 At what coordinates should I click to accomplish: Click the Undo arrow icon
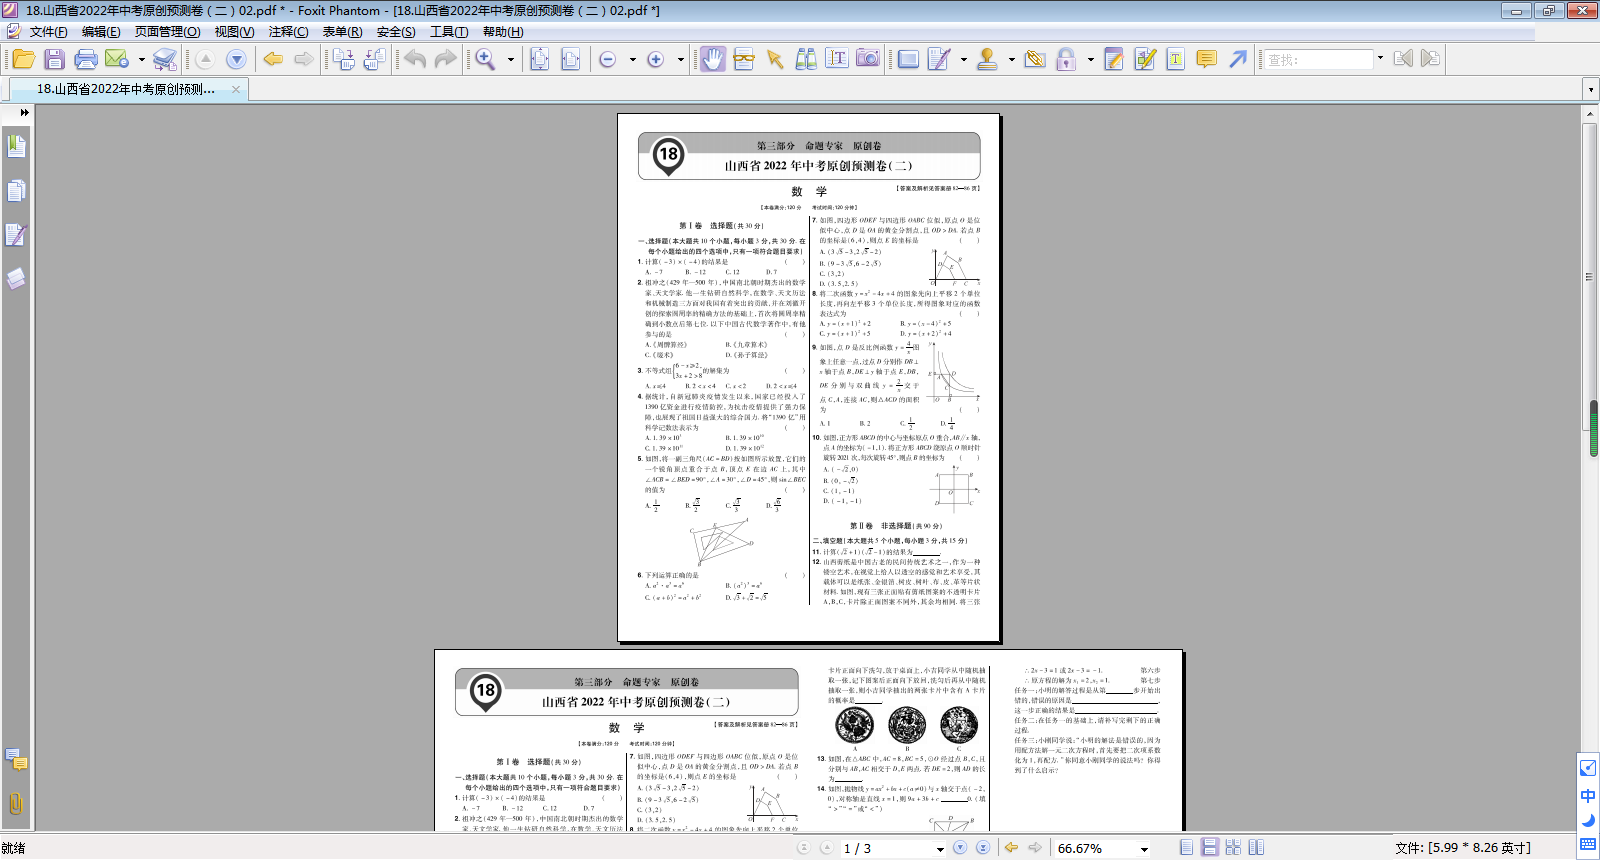pos(414,60)
